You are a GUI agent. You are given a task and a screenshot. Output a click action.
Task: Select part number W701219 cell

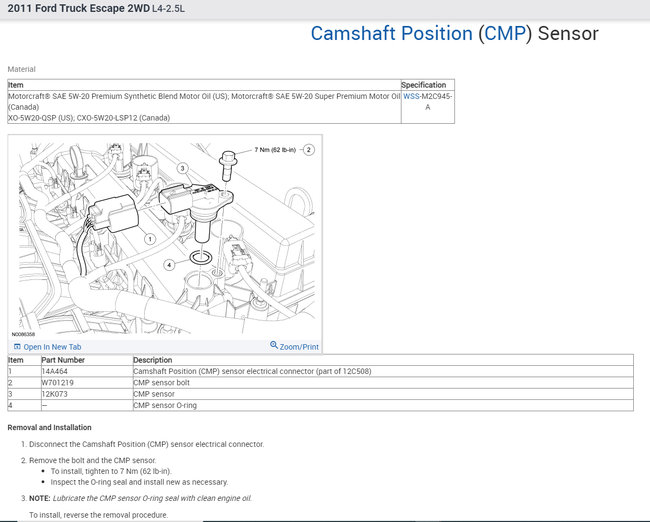[87, 383]
